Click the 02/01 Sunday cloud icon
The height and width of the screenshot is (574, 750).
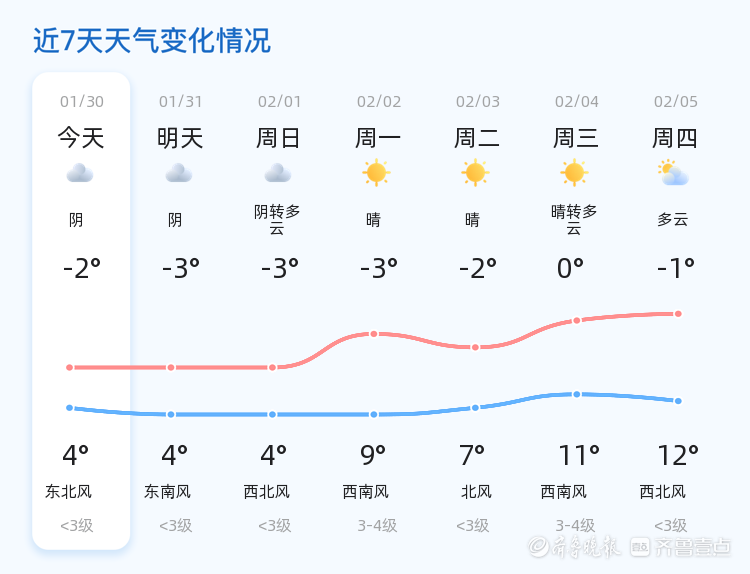pyautogui.click(x=278, y=174)
